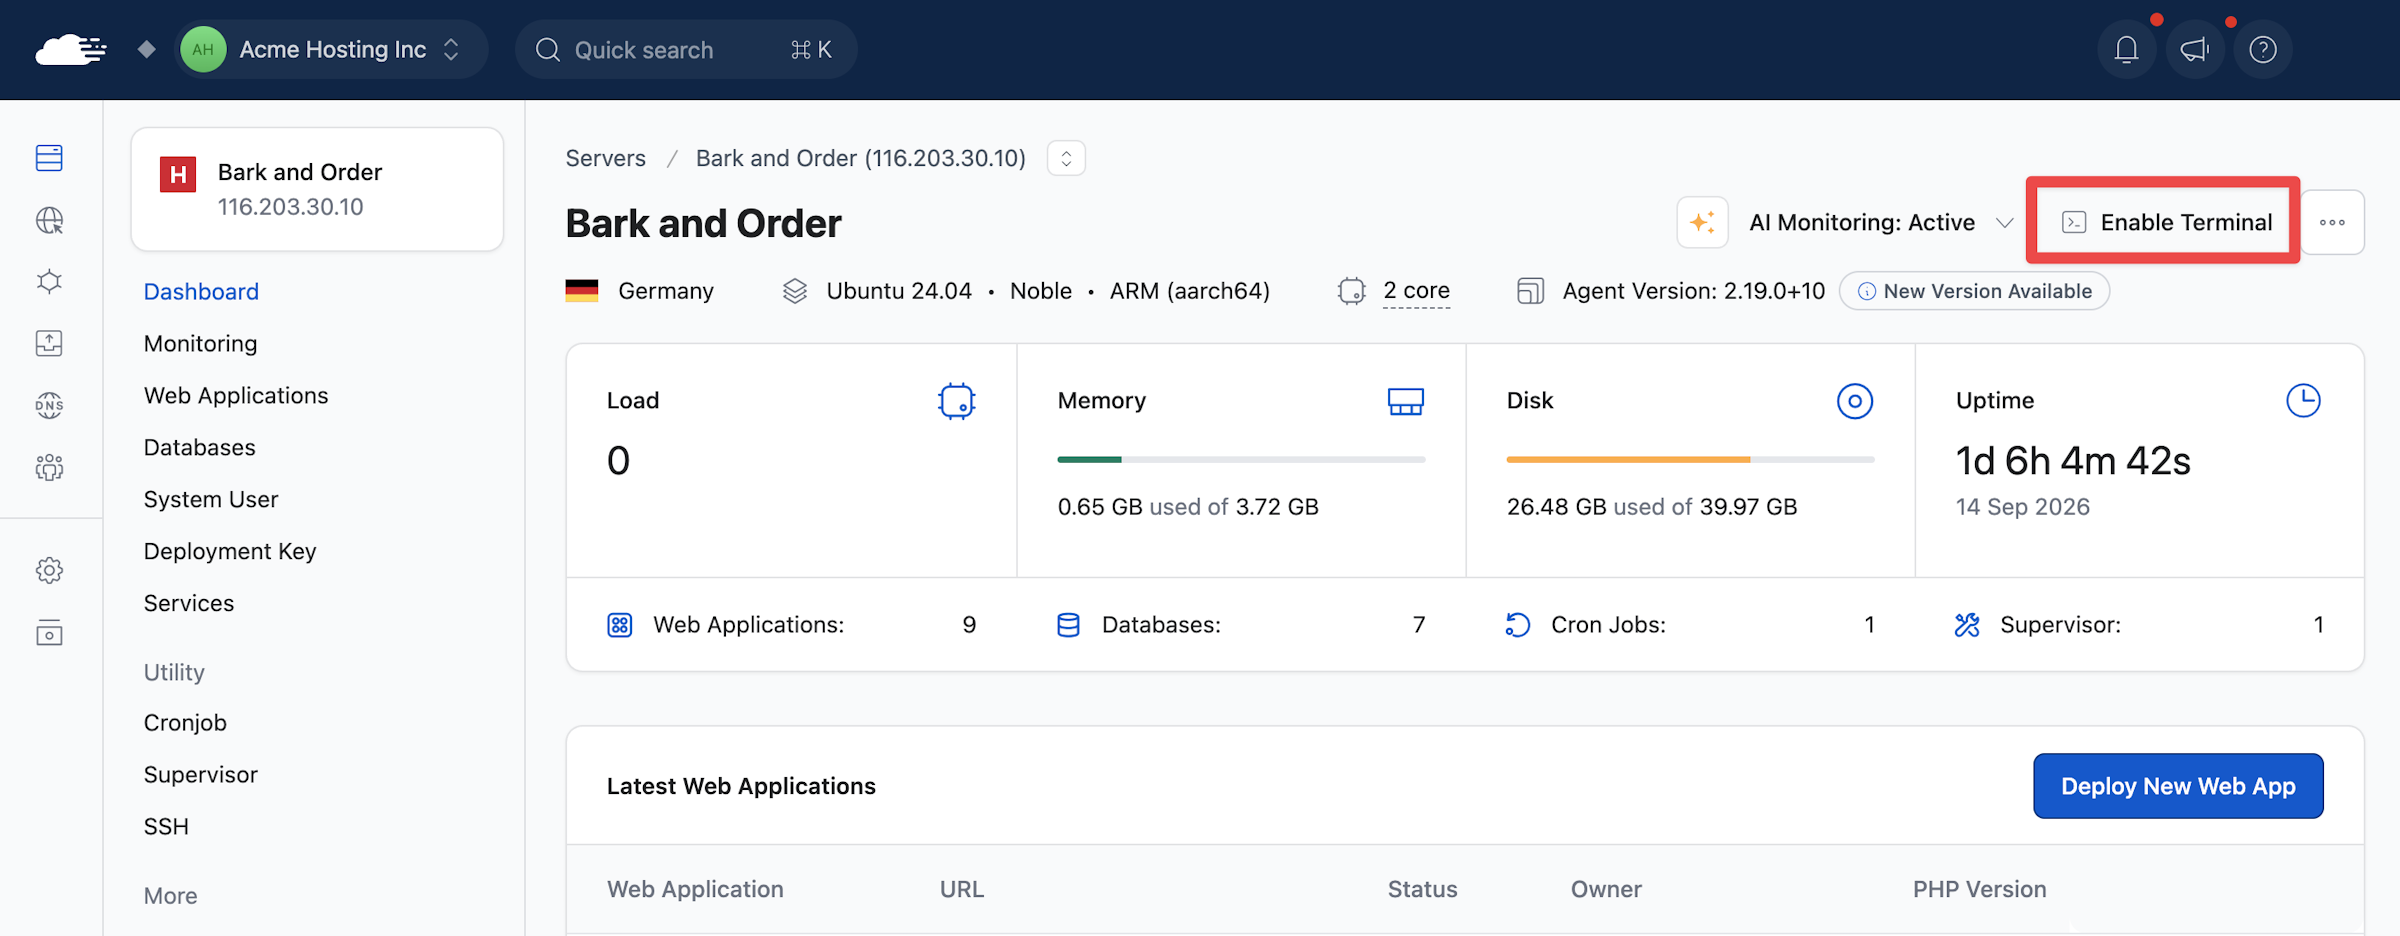Screen dimensions: 2400x936
Task: Open the servers icon in left rail
Action: 49,158
